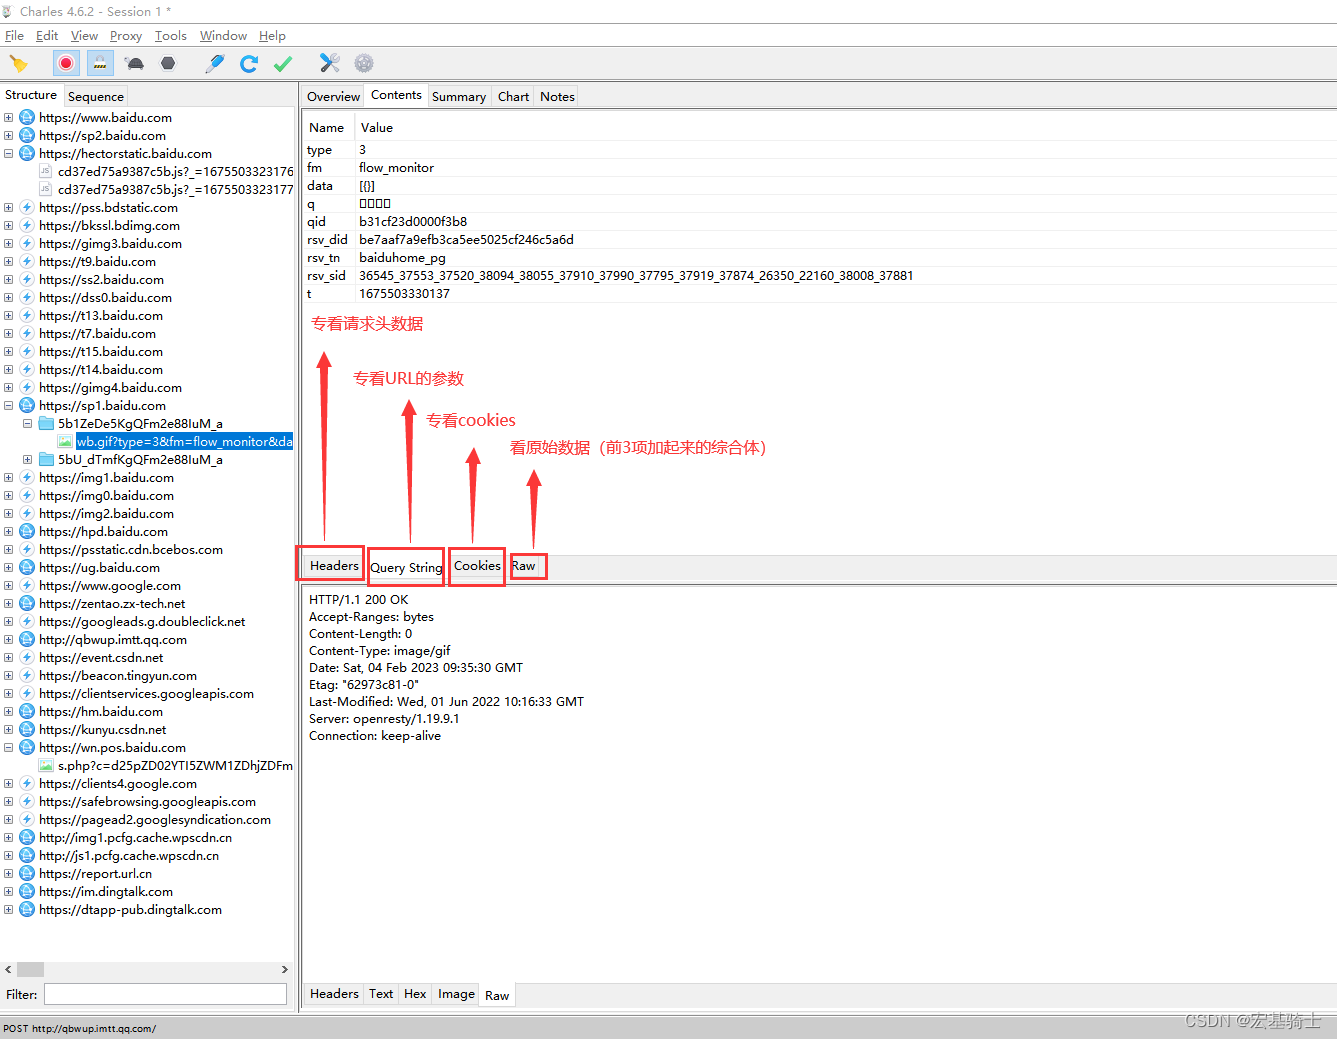Click the globe icon for https://sp2.baidu.com
The image size is (1337, 1039).
tap(27, 136)
